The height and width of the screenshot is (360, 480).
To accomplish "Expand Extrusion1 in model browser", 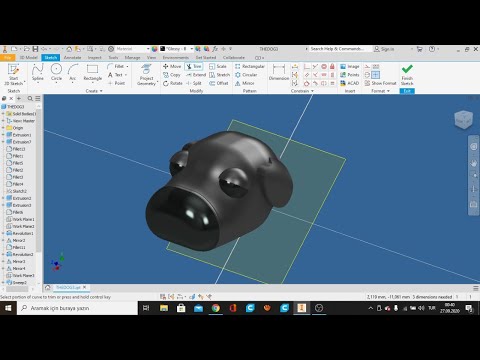I will 3,135.
